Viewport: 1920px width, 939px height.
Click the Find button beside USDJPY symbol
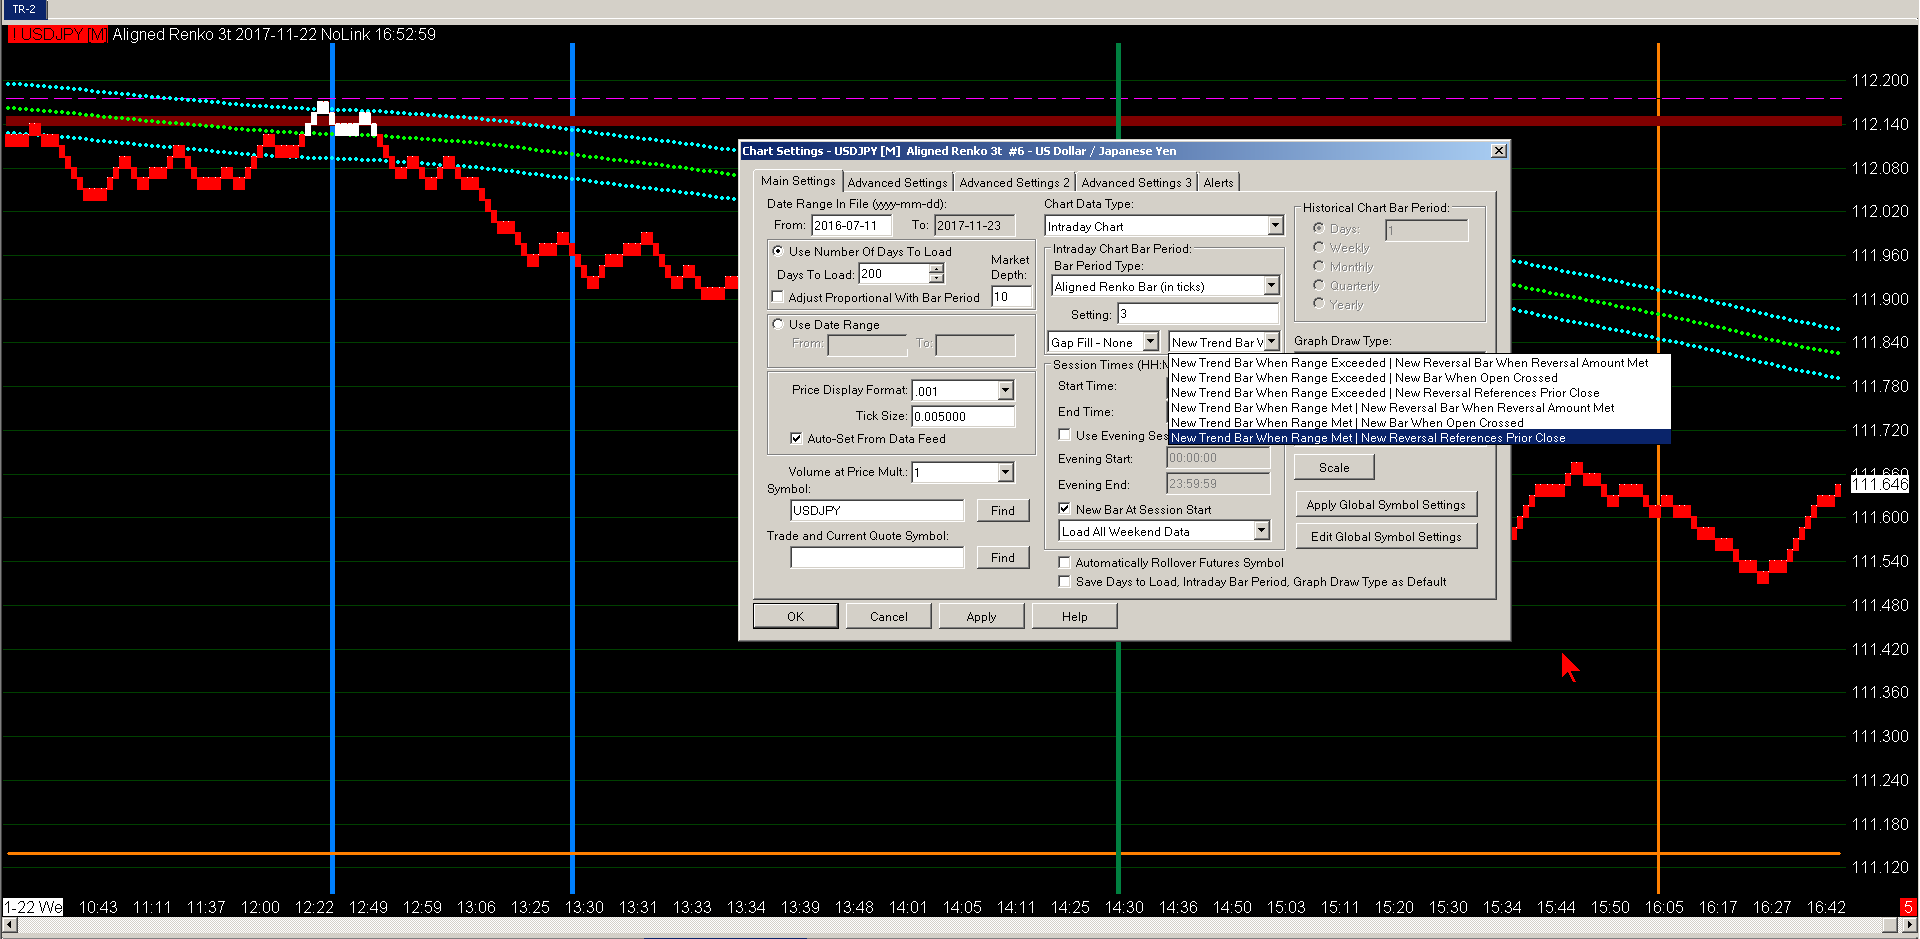1002,511
